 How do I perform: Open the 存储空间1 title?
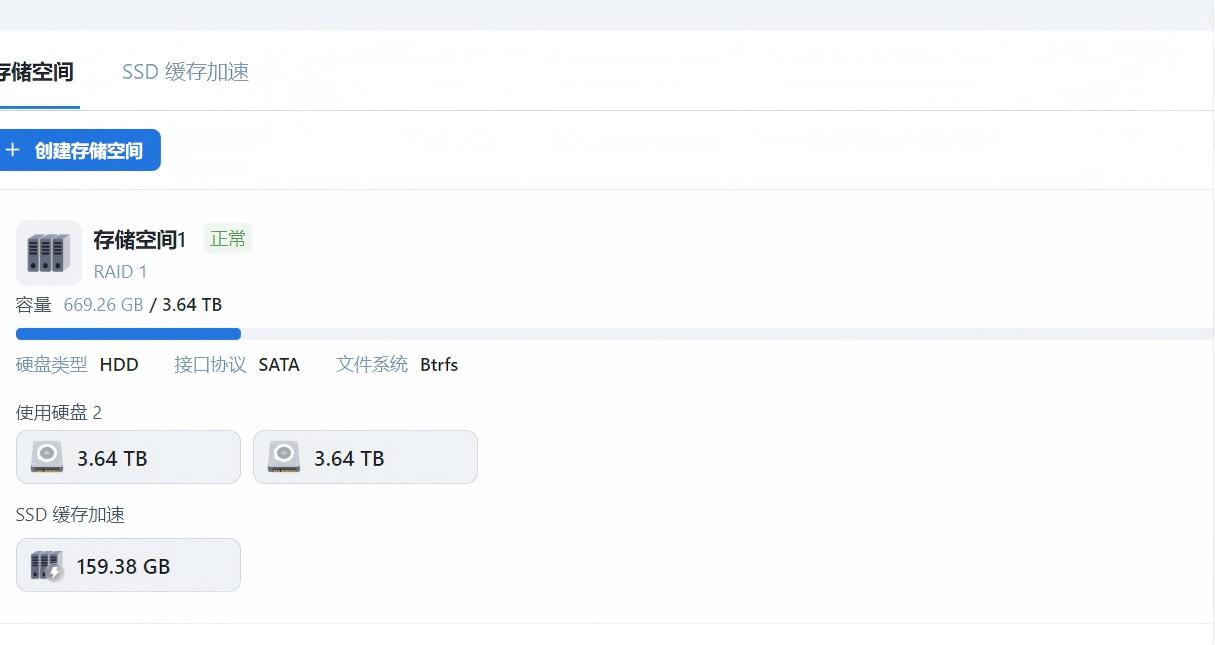(x=139, y=240)
